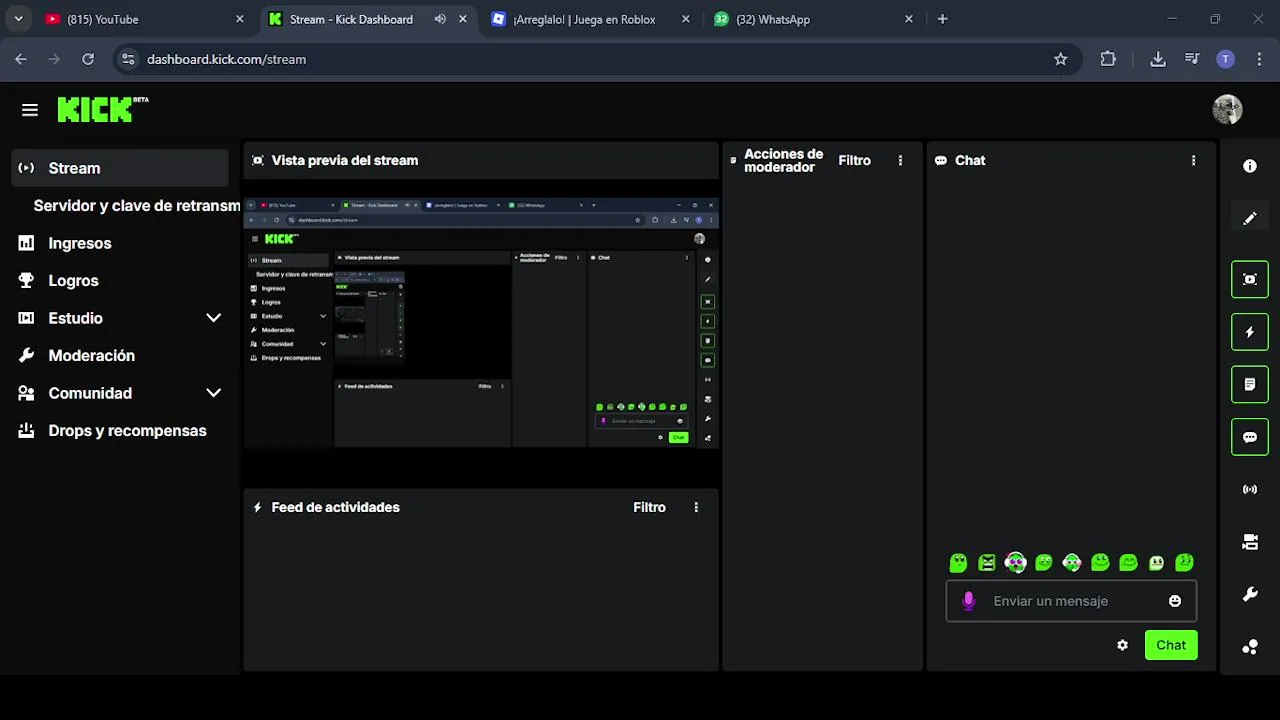Open the Moderación menu item

tap(120, 356)
